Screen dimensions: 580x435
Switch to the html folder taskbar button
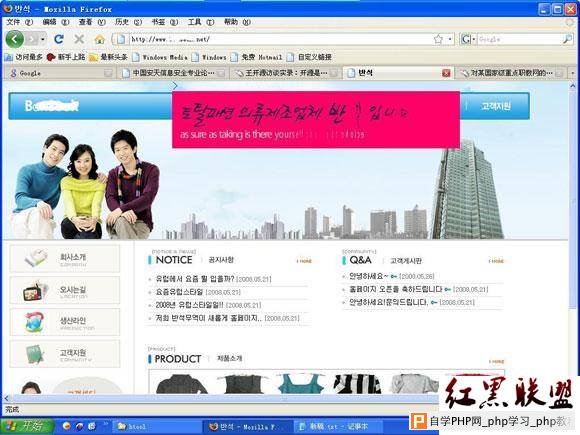155,426
